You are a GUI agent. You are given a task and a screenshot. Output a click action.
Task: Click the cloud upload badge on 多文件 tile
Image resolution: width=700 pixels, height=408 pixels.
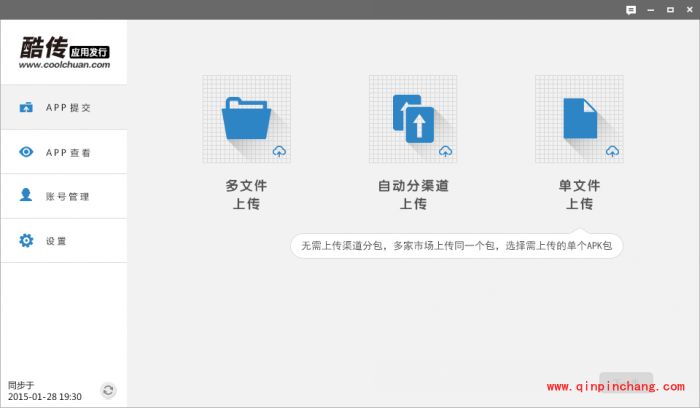tap(279, 151)
